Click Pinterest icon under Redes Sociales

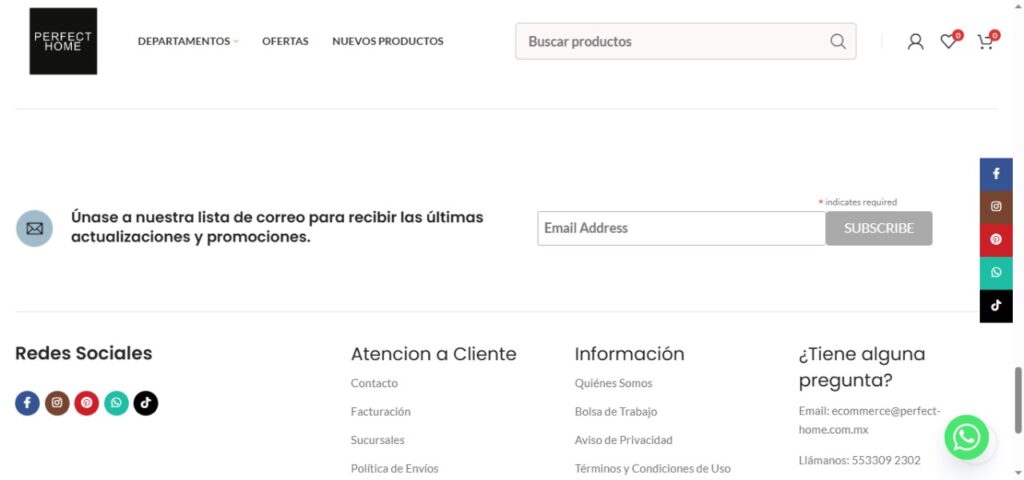[x=87, y=403]
